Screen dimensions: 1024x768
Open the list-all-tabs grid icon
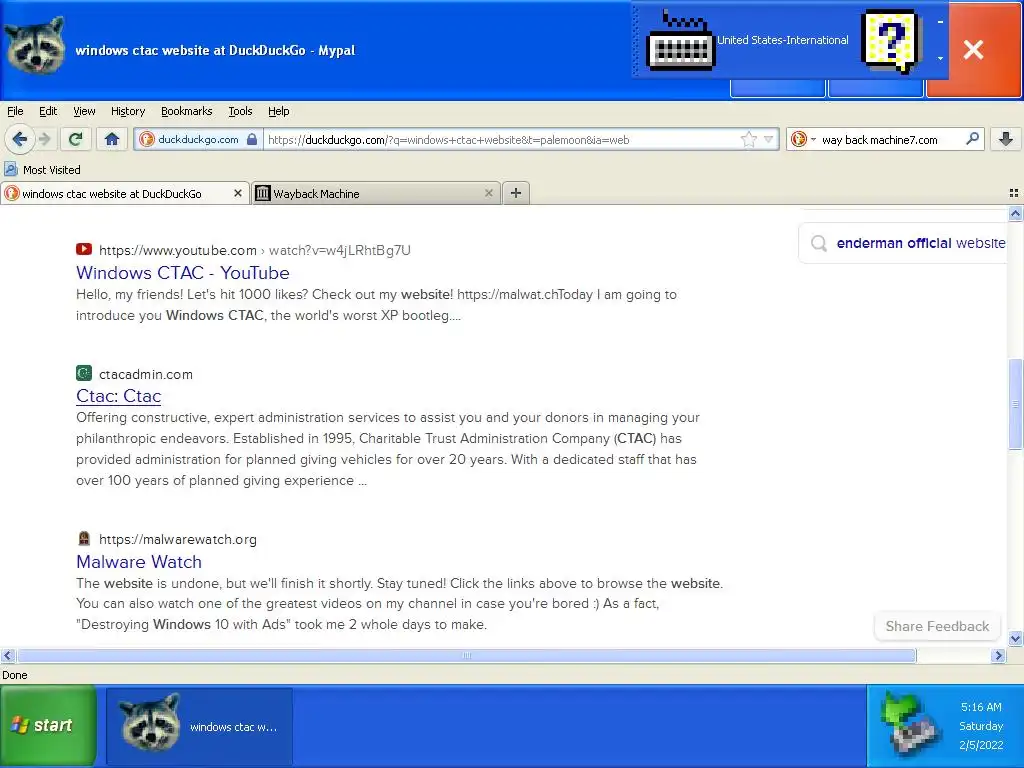click(x=1014, y=193)
